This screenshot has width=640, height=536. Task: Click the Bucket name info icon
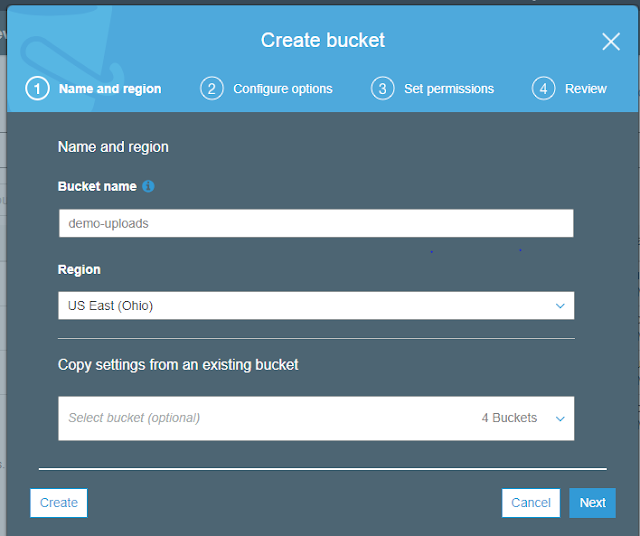click(148, 186)
